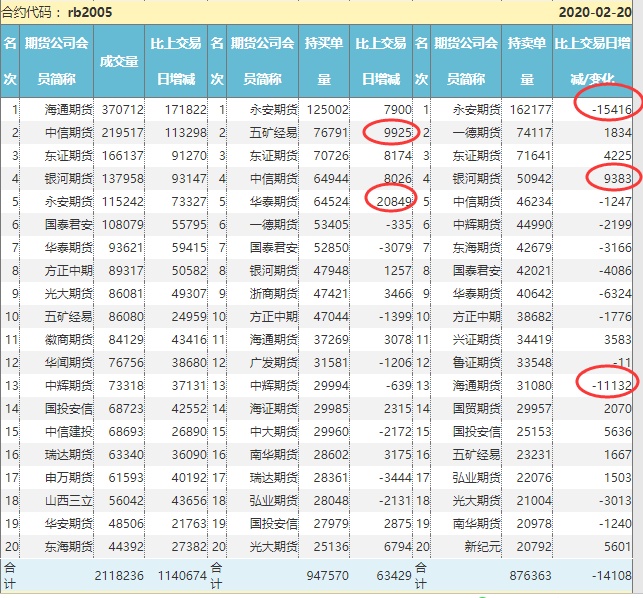This screenshot has width=643, height=598.
Task: Click 银河期货 volume 137958
Action: (123, 178)
